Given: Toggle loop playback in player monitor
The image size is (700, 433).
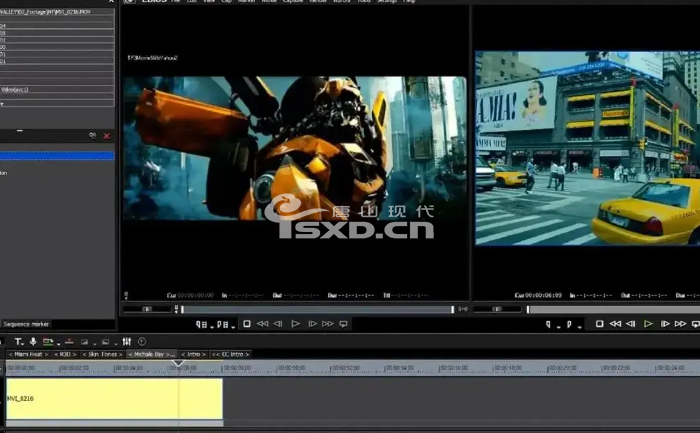Looking at the screenshot, I should coord(343,324).
